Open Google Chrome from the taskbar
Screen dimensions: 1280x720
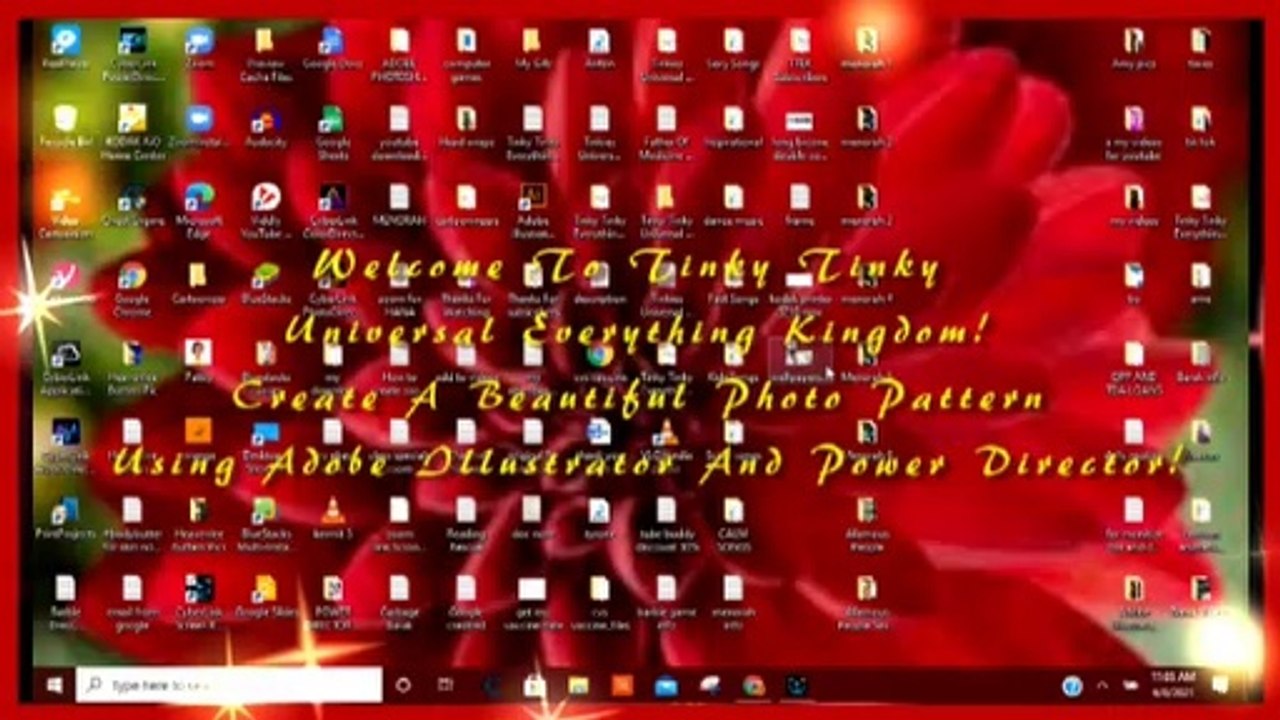point(754,685)
